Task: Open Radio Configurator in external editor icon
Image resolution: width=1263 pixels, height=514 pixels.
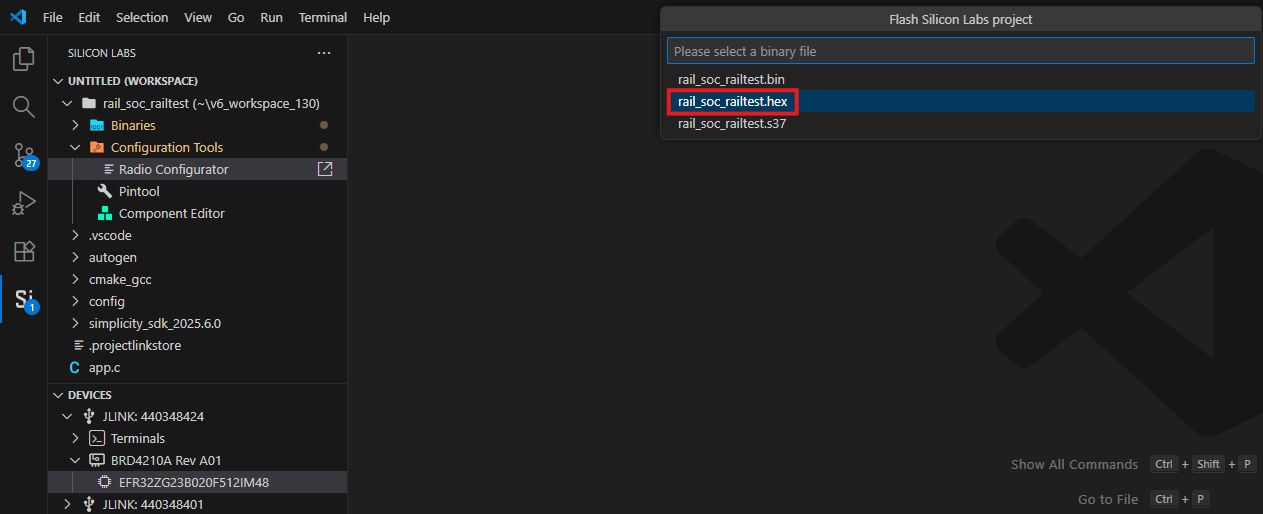Action: 325,169
